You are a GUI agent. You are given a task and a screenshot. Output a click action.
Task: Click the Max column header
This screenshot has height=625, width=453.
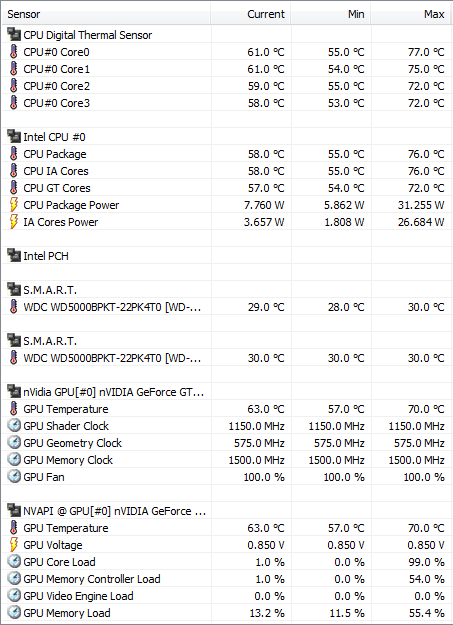coord(412,14)
